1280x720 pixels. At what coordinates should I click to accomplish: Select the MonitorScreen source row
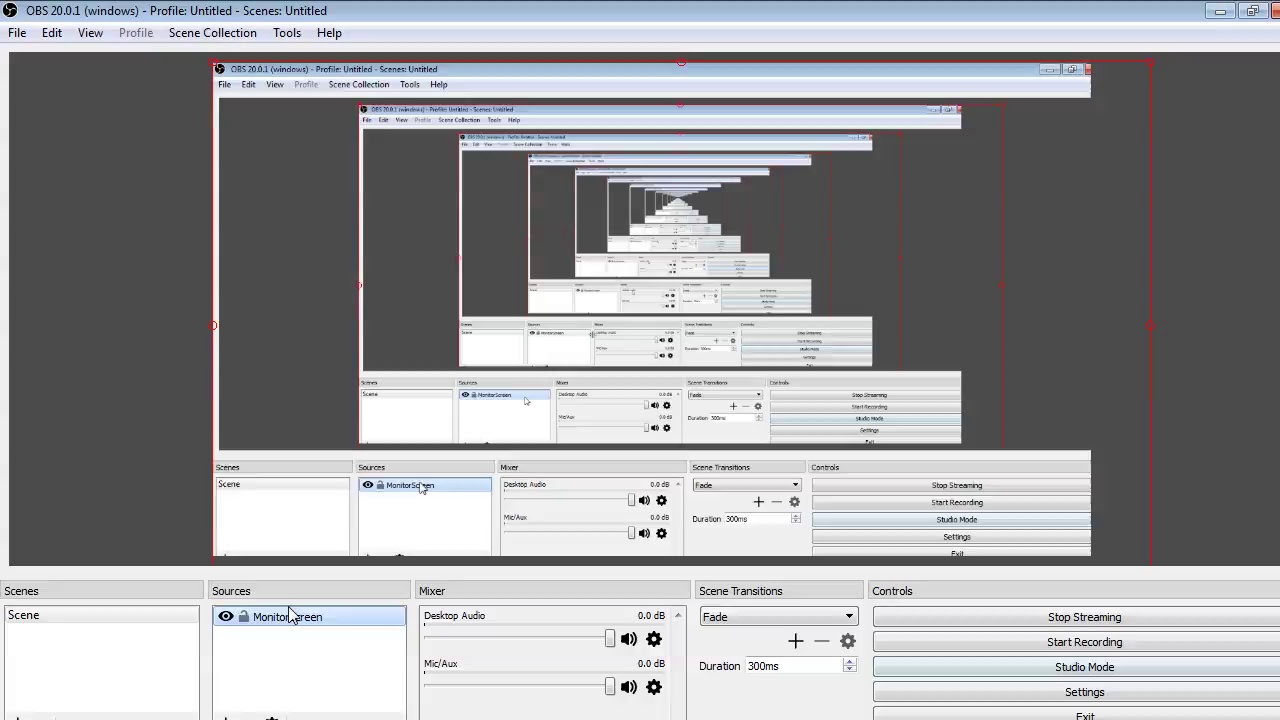pos(309,616)
